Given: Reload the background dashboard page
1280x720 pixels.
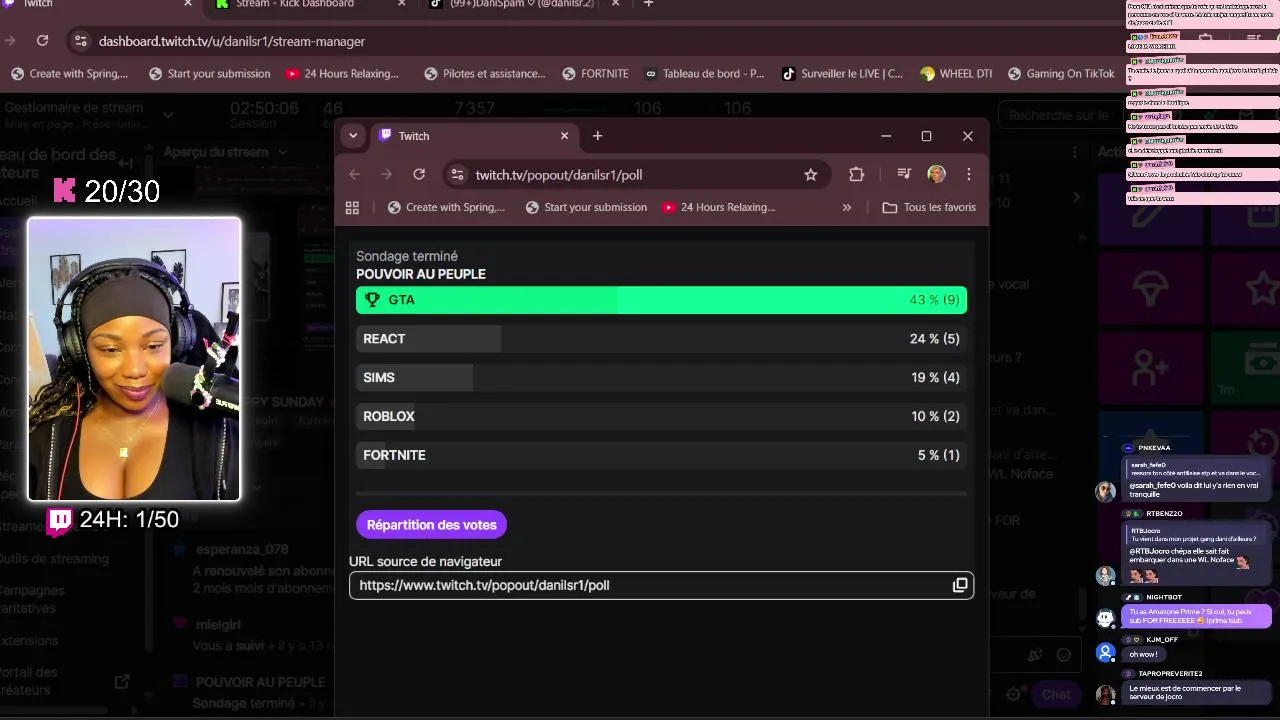Looking at the screenshot, I should [42, 41].
